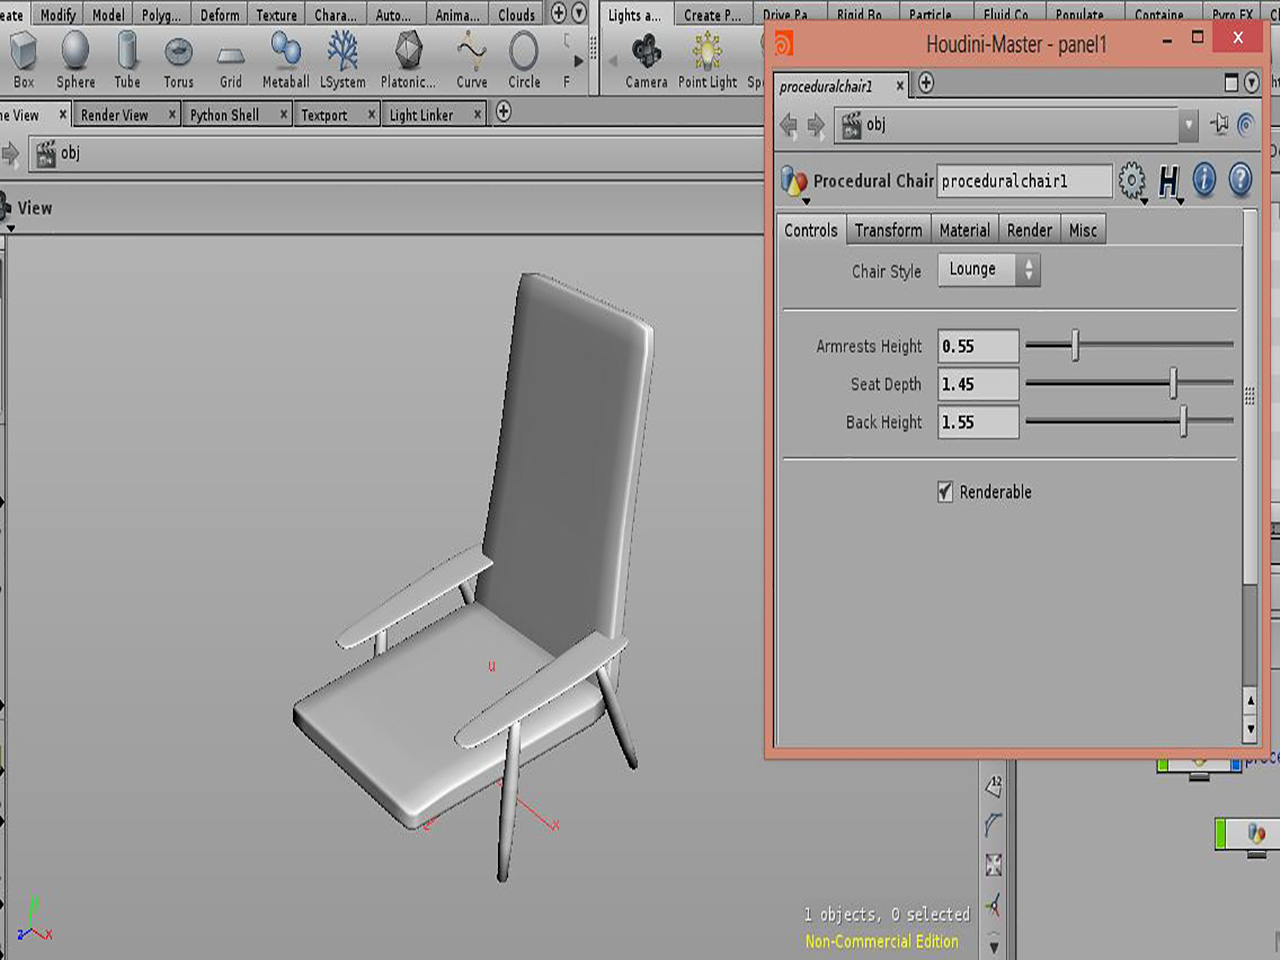Open node info via the blue info icon

(x=1204, y=181)
